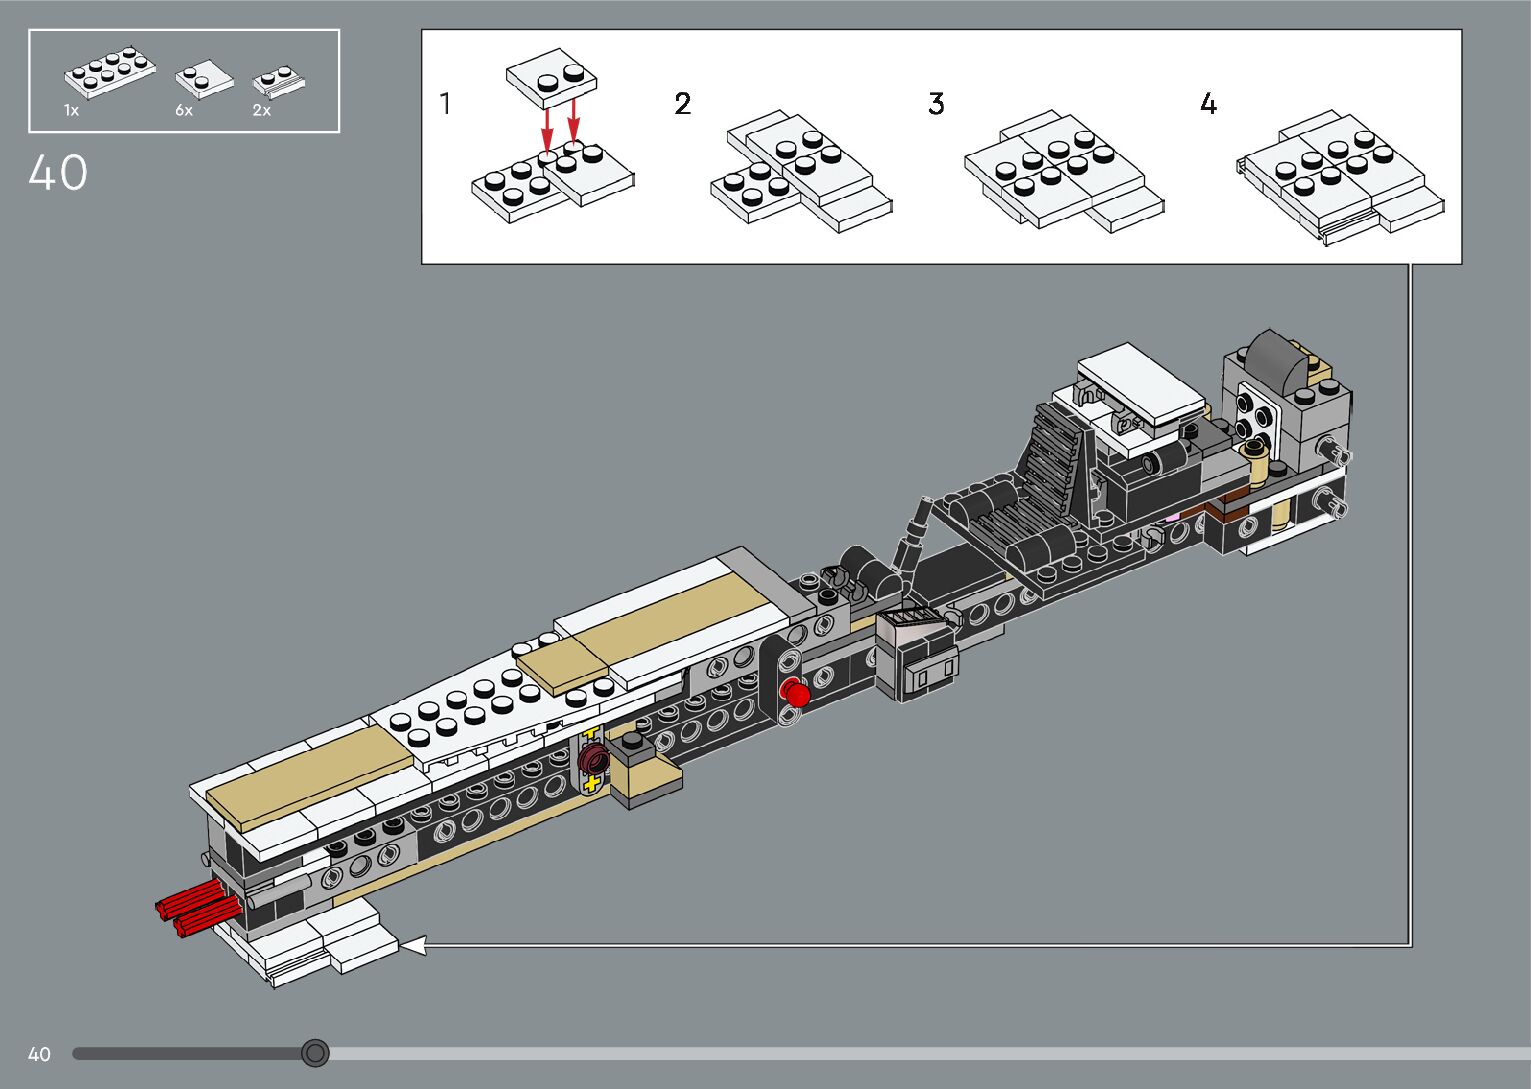Click the page number 40 beside the slider
This screenshot has width=1531, height=1089.
tap(39, 1054)
